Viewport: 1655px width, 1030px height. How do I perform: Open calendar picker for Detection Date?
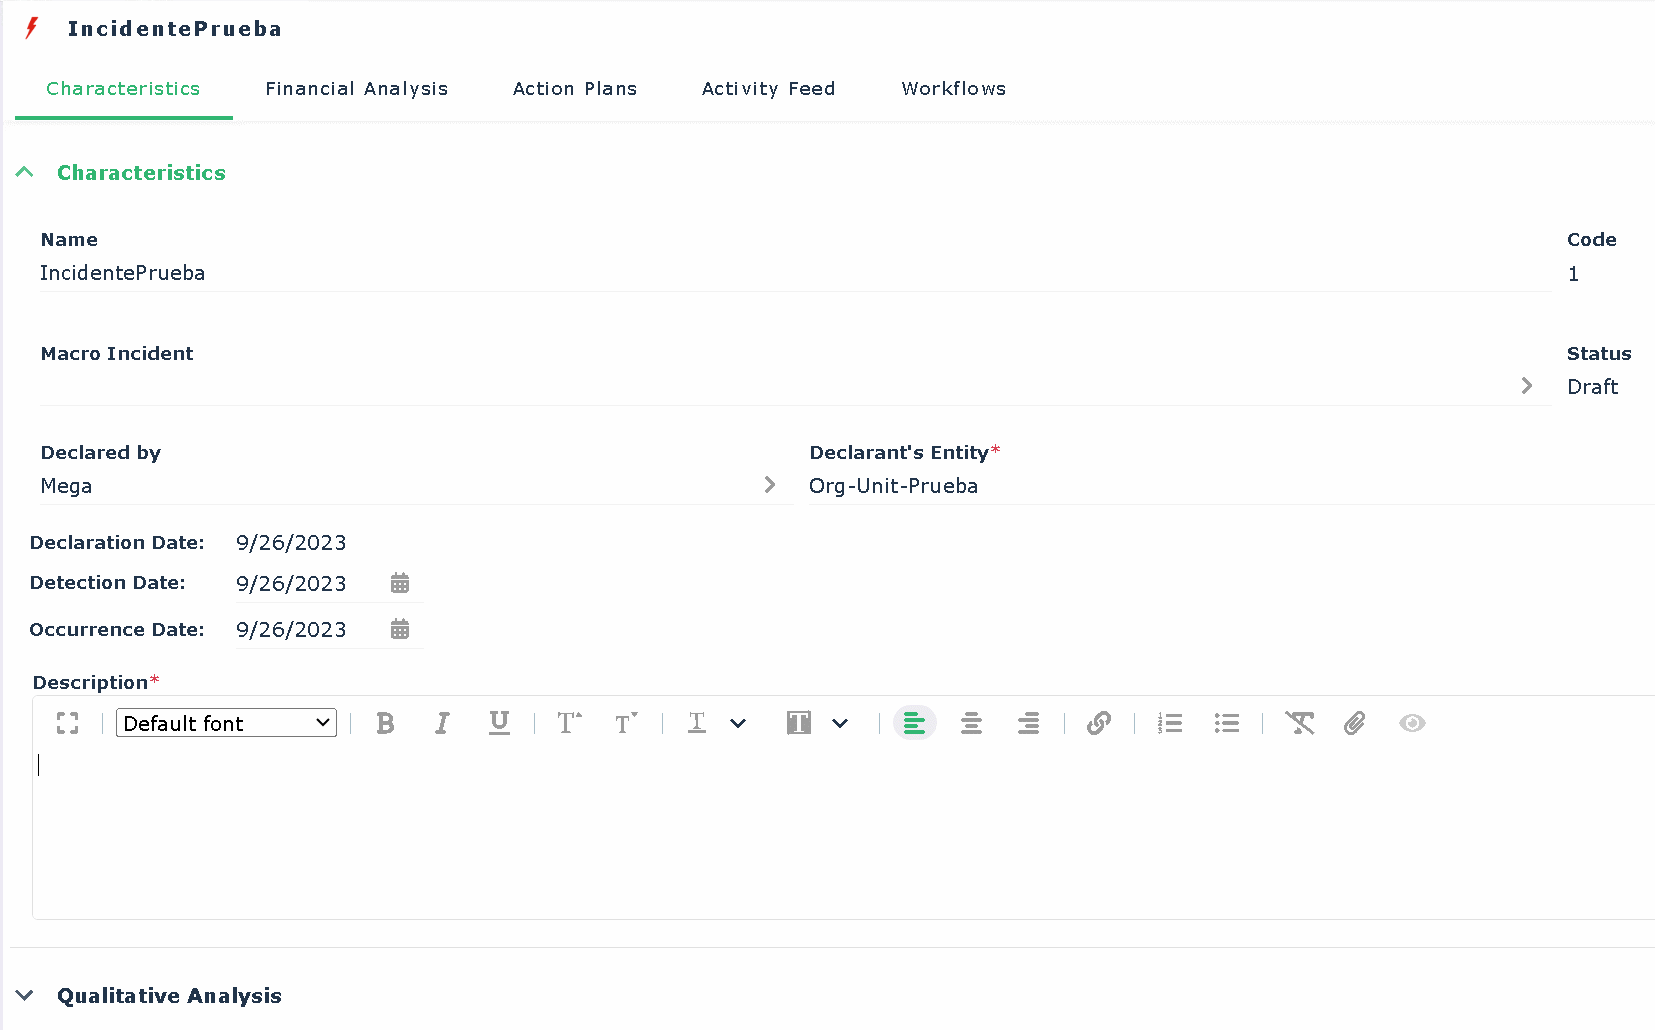coord(400,583)
